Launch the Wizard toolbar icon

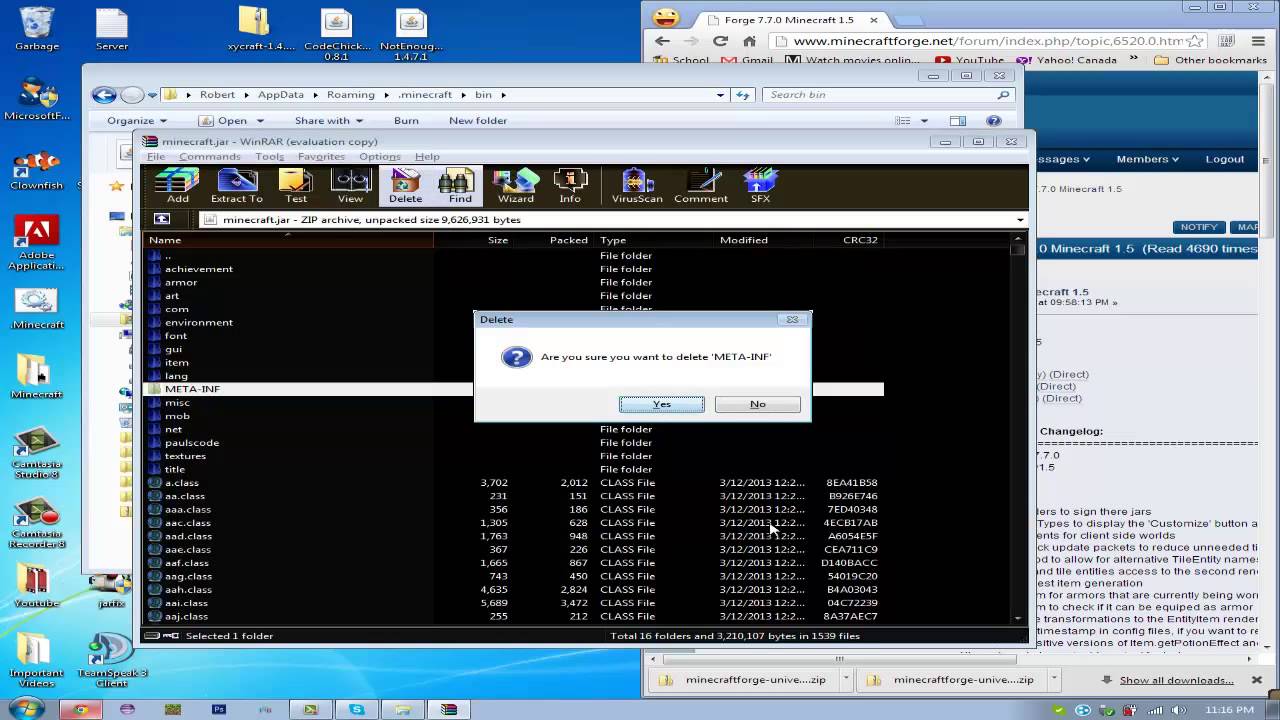point(516,186)
